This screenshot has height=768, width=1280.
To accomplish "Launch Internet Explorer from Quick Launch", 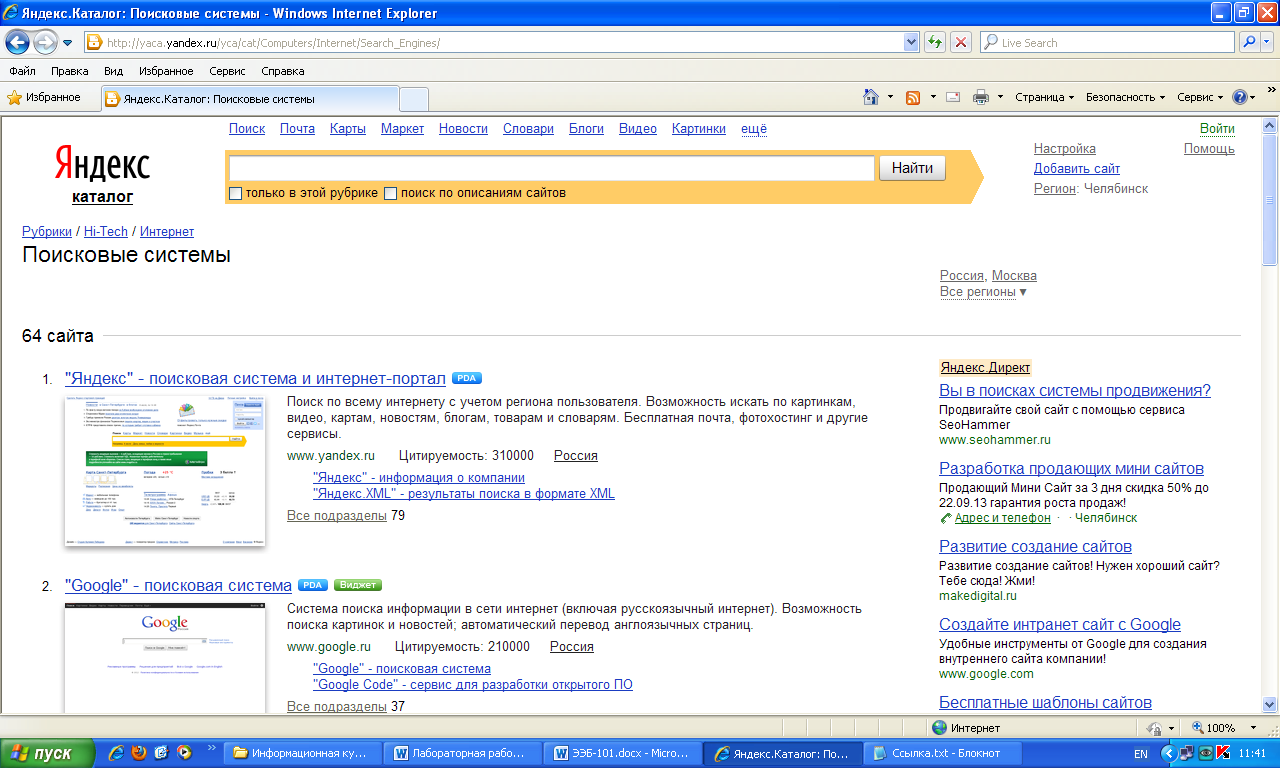I will pyautogui.click(x=117, y=752).
